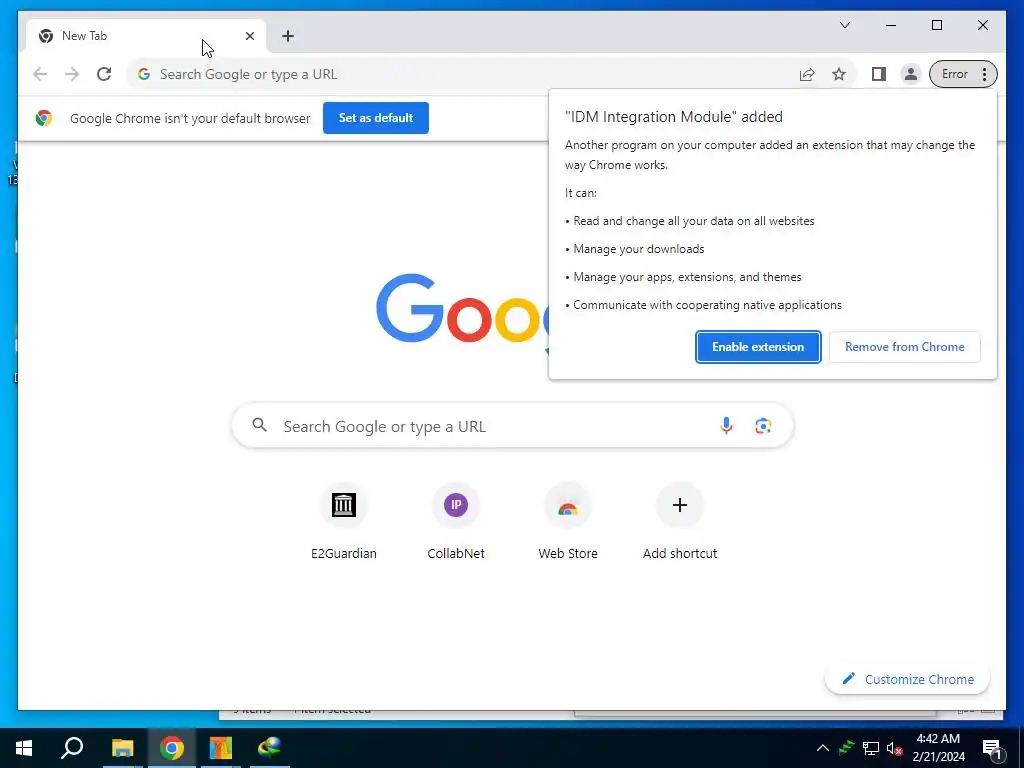Click "Google Chrome isn't your default browser" text
This screenshot has height=768, width=1024.
click(190, 118)
